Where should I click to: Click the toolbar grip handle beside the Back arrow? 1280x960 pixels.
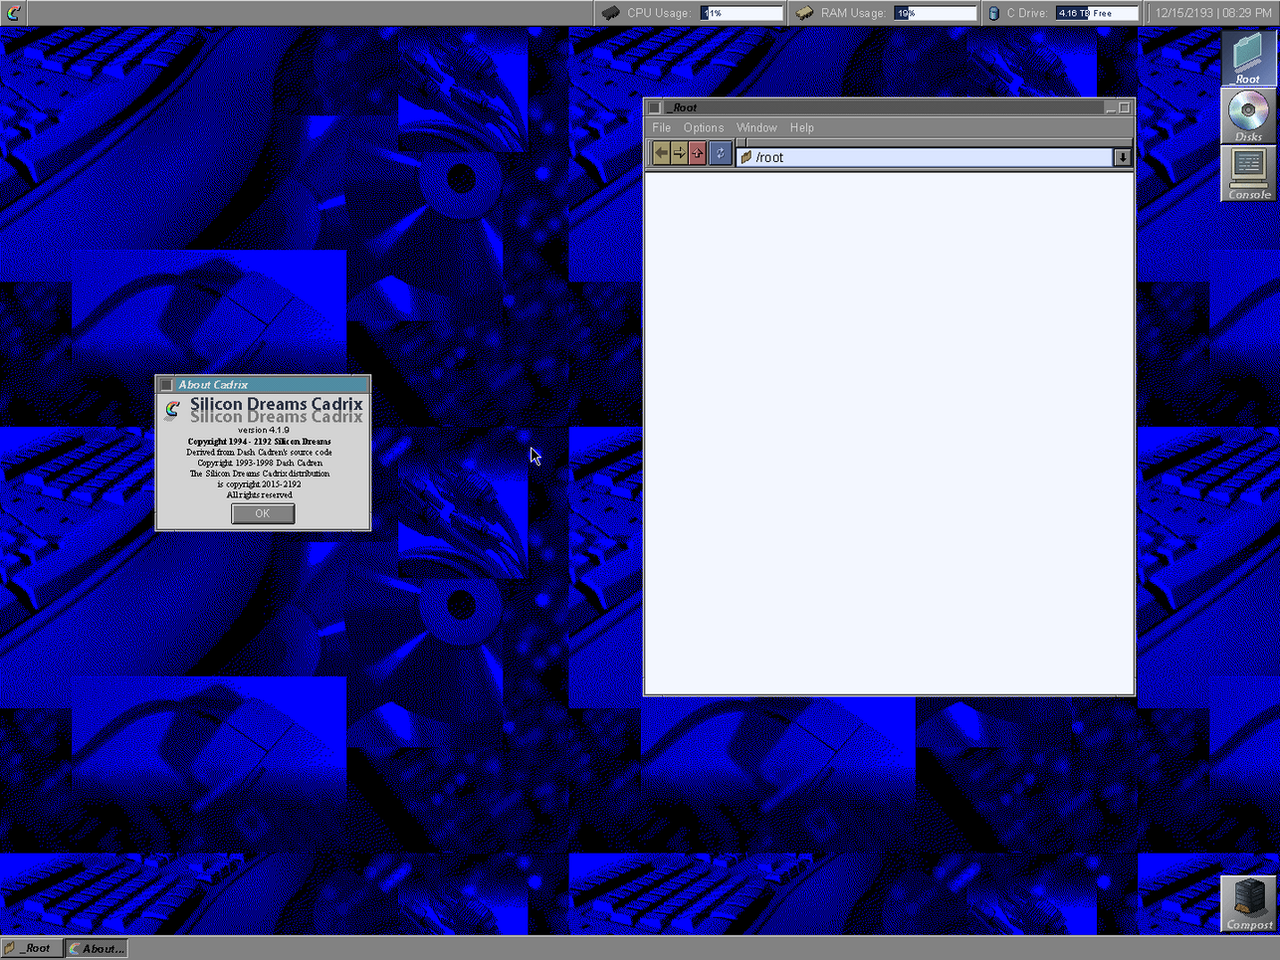click(x=648, y=153)
